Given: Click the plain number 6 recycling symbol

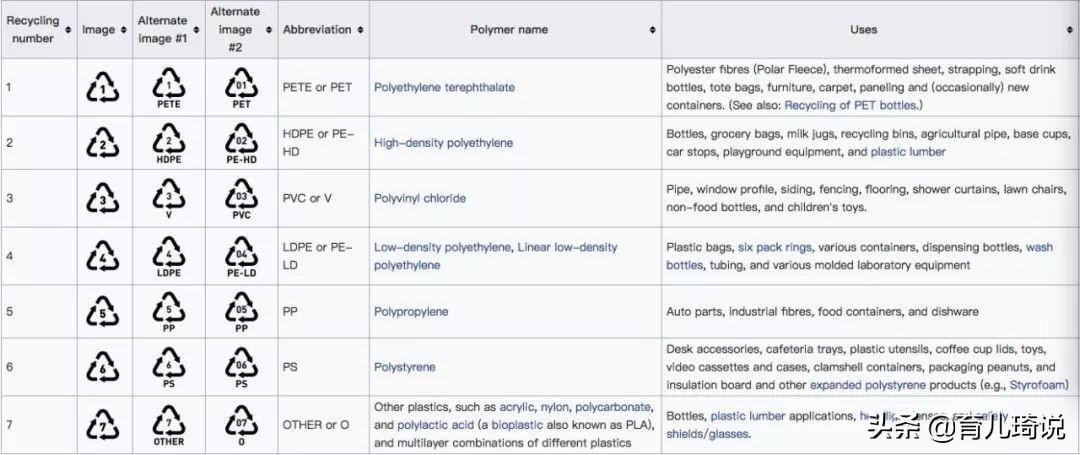Looking at the screenshot, I should [x=102, y=367].
